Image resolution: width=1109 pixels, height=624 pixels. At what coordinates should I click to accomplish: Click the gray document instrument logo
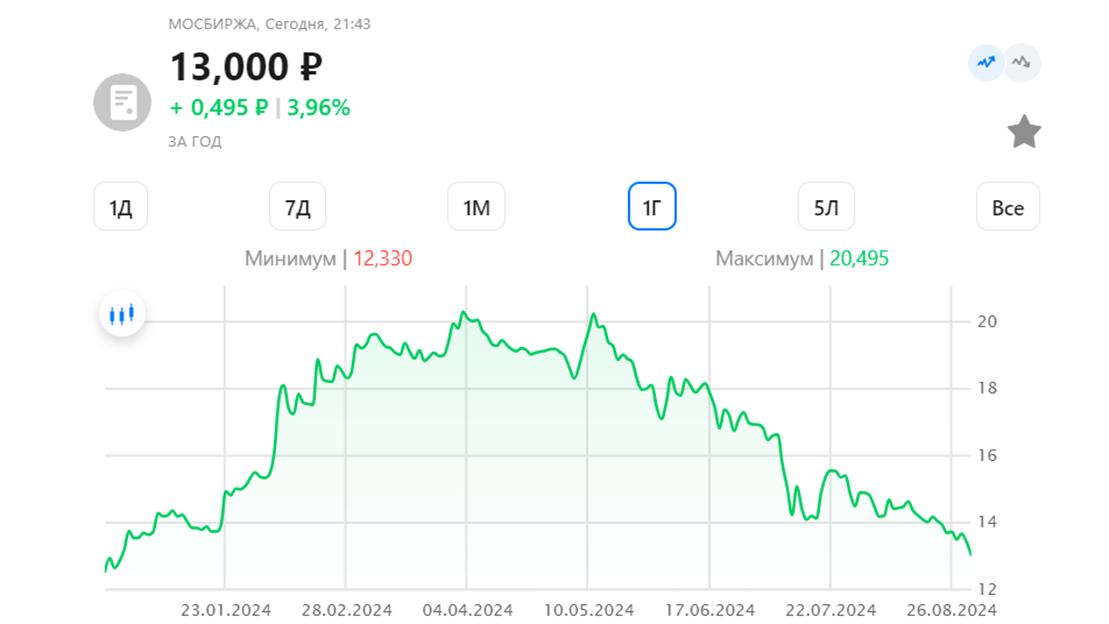[x=122, y=103]
